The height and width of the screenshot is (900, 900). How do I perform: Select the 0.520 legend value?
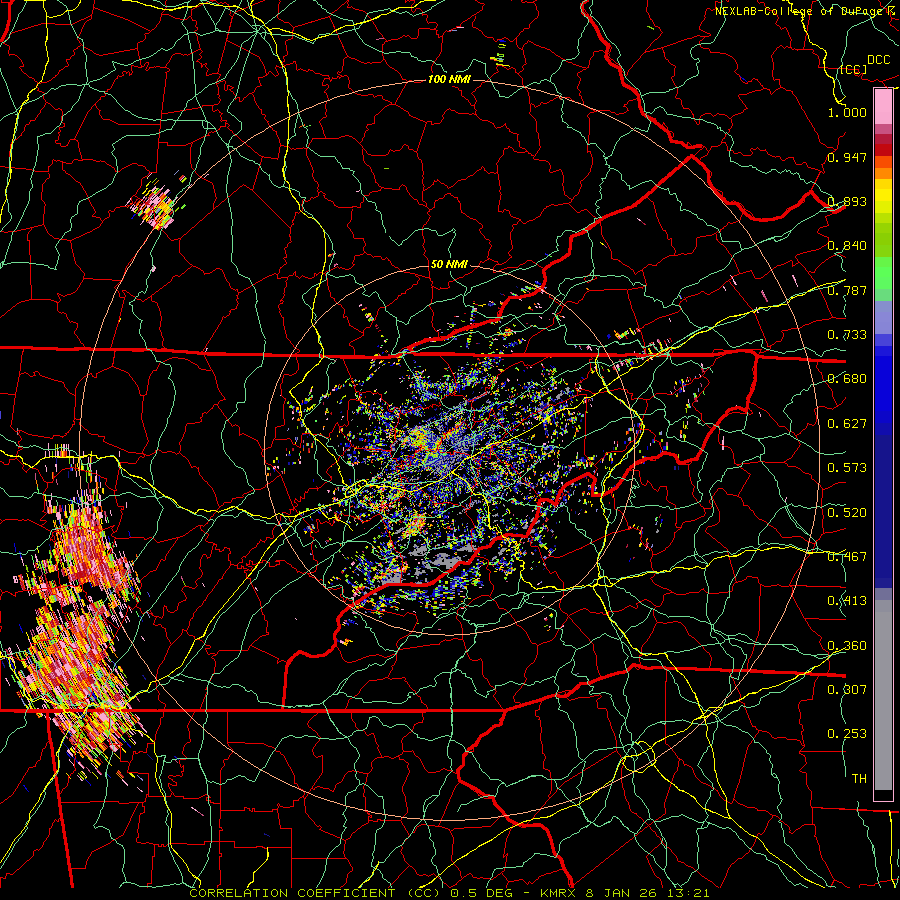pyautogui.click(x=847, y=513)
